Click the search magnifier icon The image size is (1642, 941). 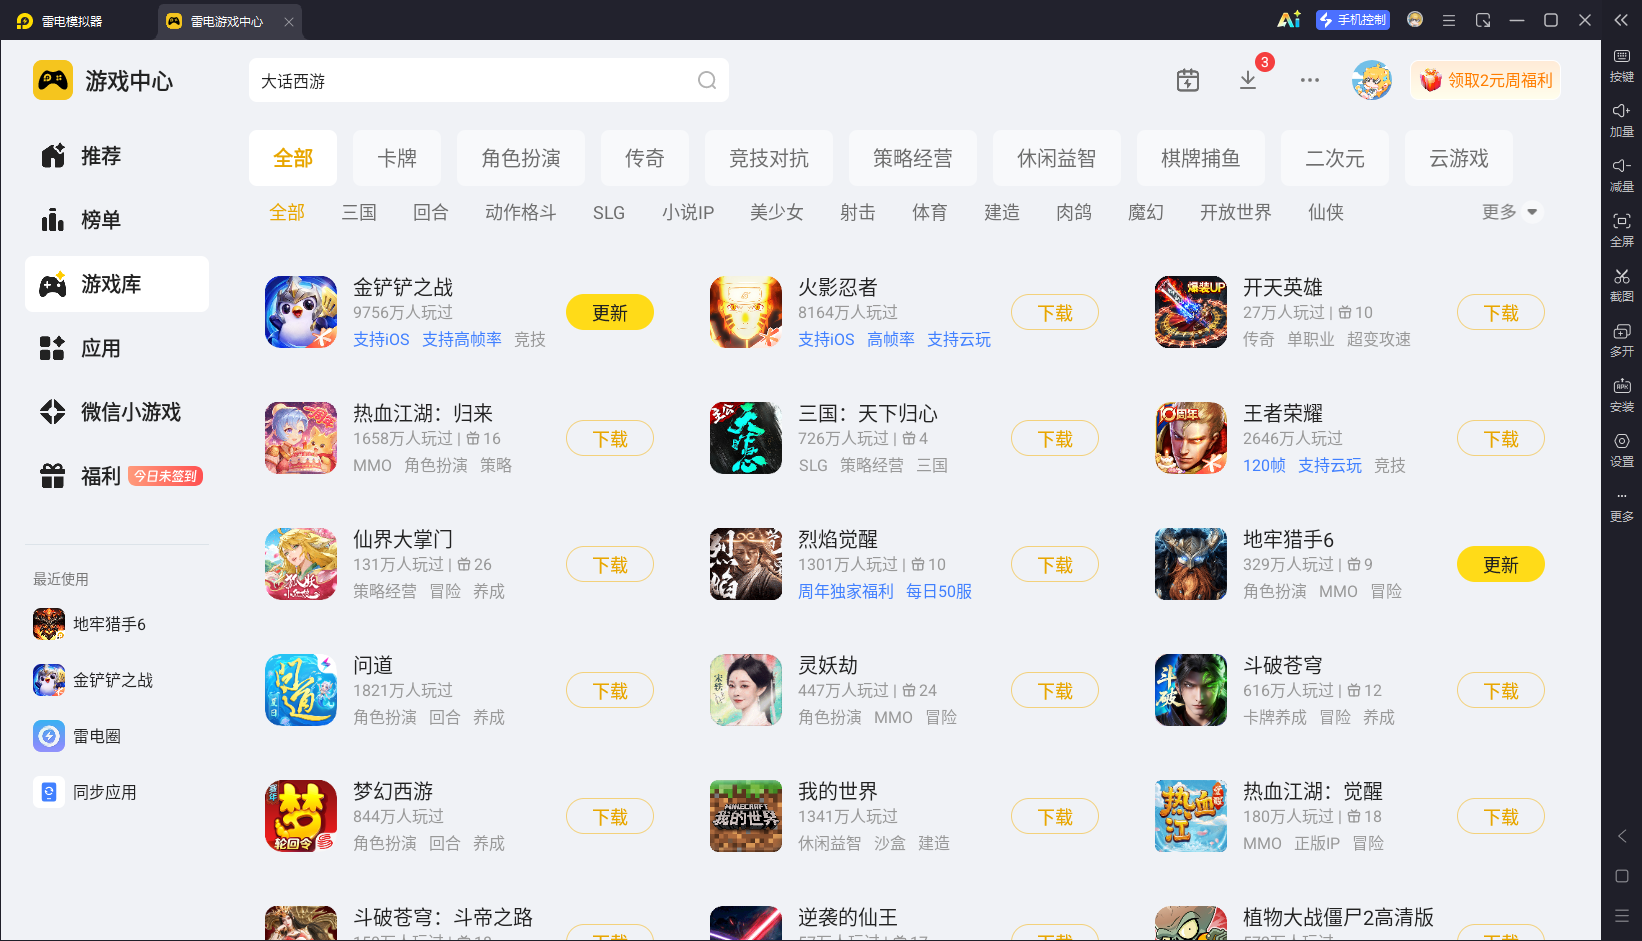707,81
